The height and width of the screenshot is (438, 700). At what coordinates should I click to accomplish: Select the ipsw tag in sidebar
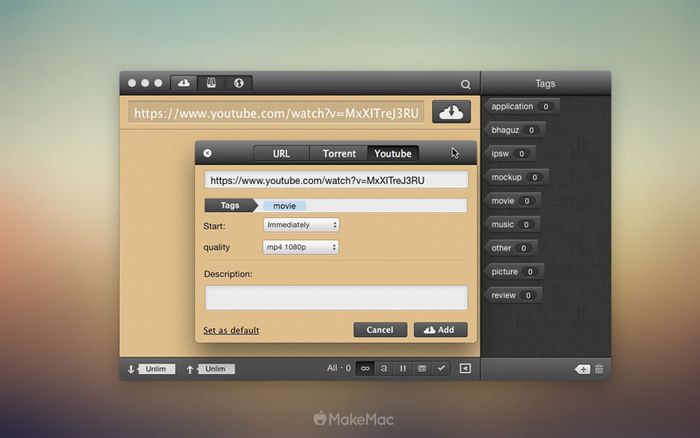(509, 154)
